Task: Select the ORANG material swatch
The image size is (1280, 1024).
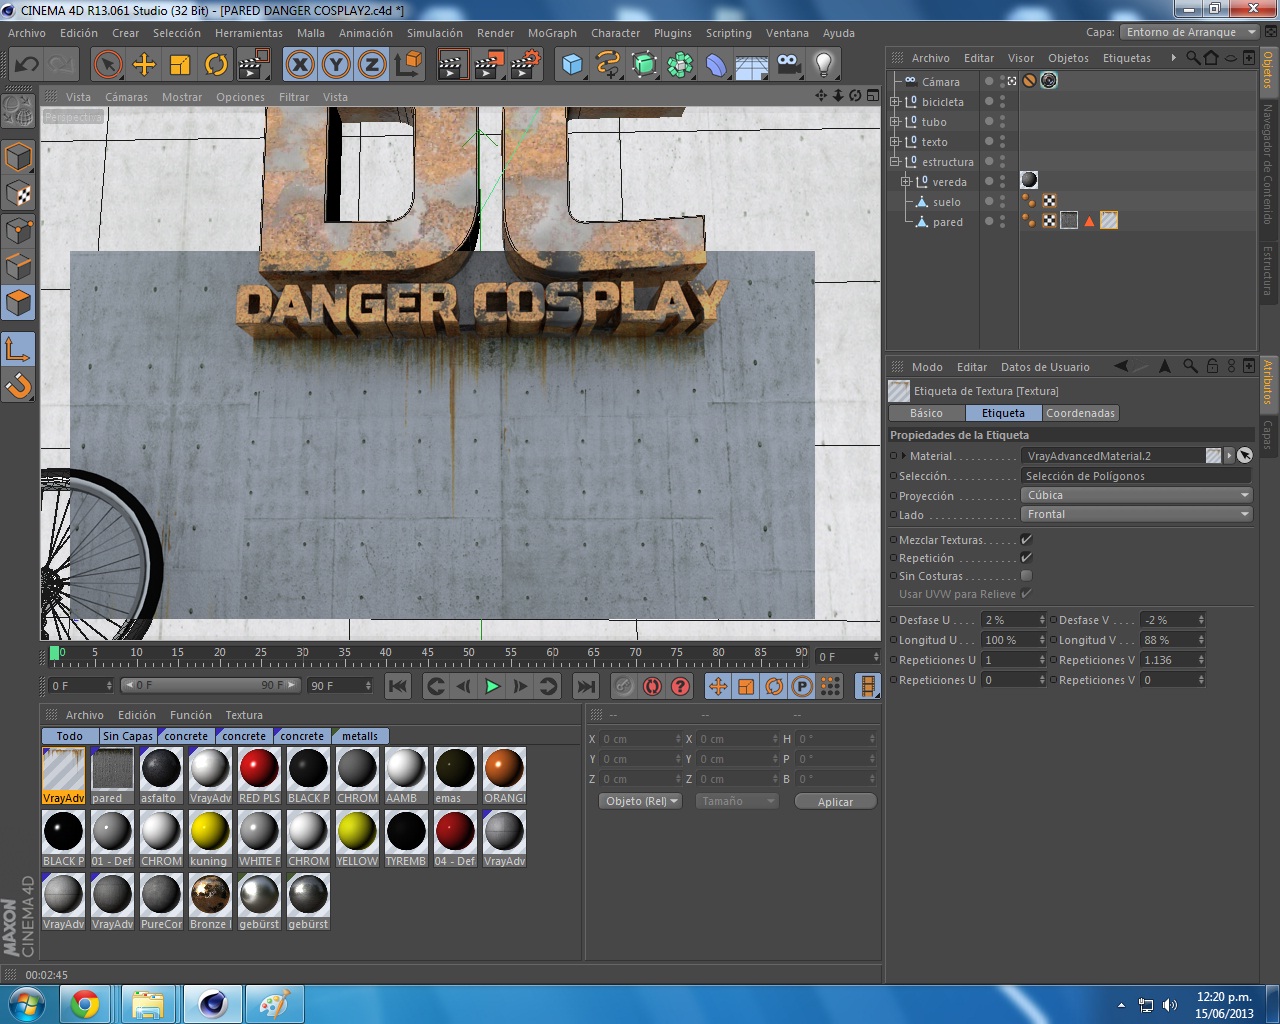Action: [504, 775]
